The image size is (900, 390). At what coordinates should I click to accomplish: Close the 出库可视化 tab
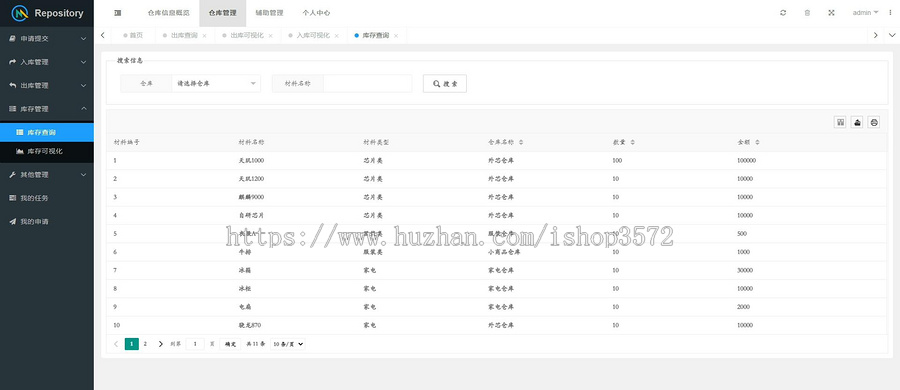270,36
